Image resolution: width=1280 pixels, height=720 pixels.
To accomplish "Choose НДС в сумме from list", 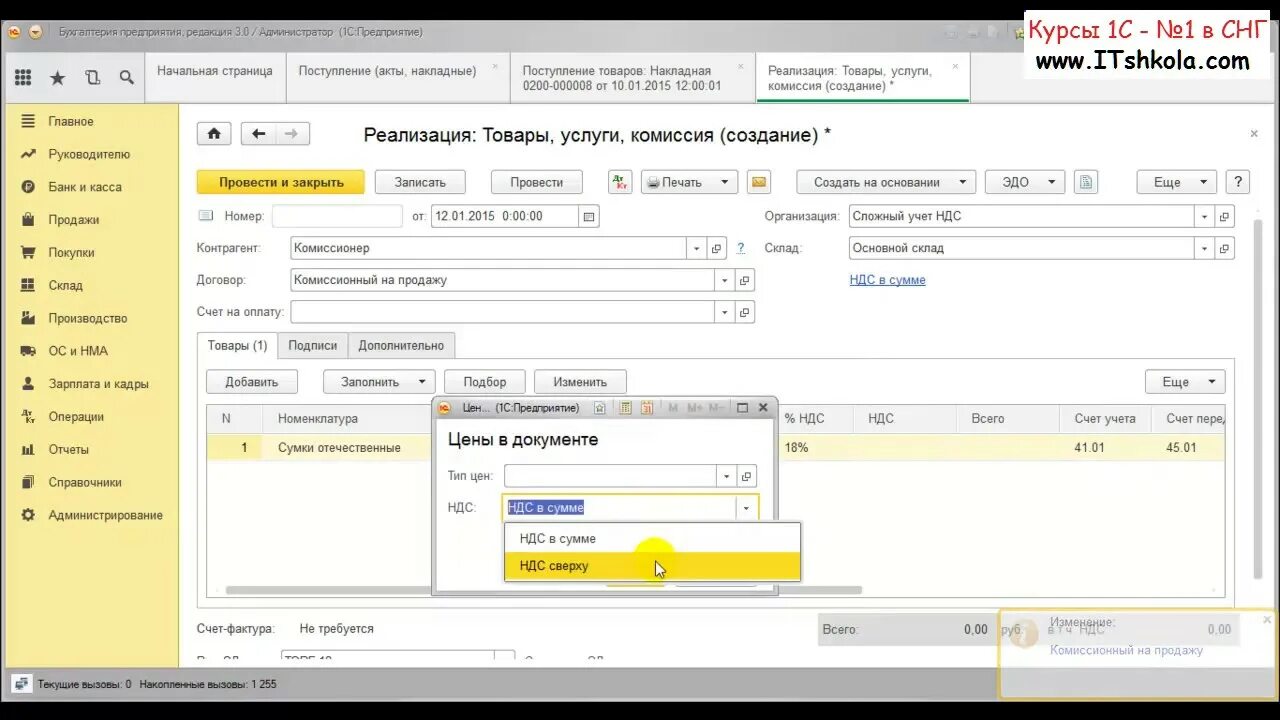I will coord(652,538).
